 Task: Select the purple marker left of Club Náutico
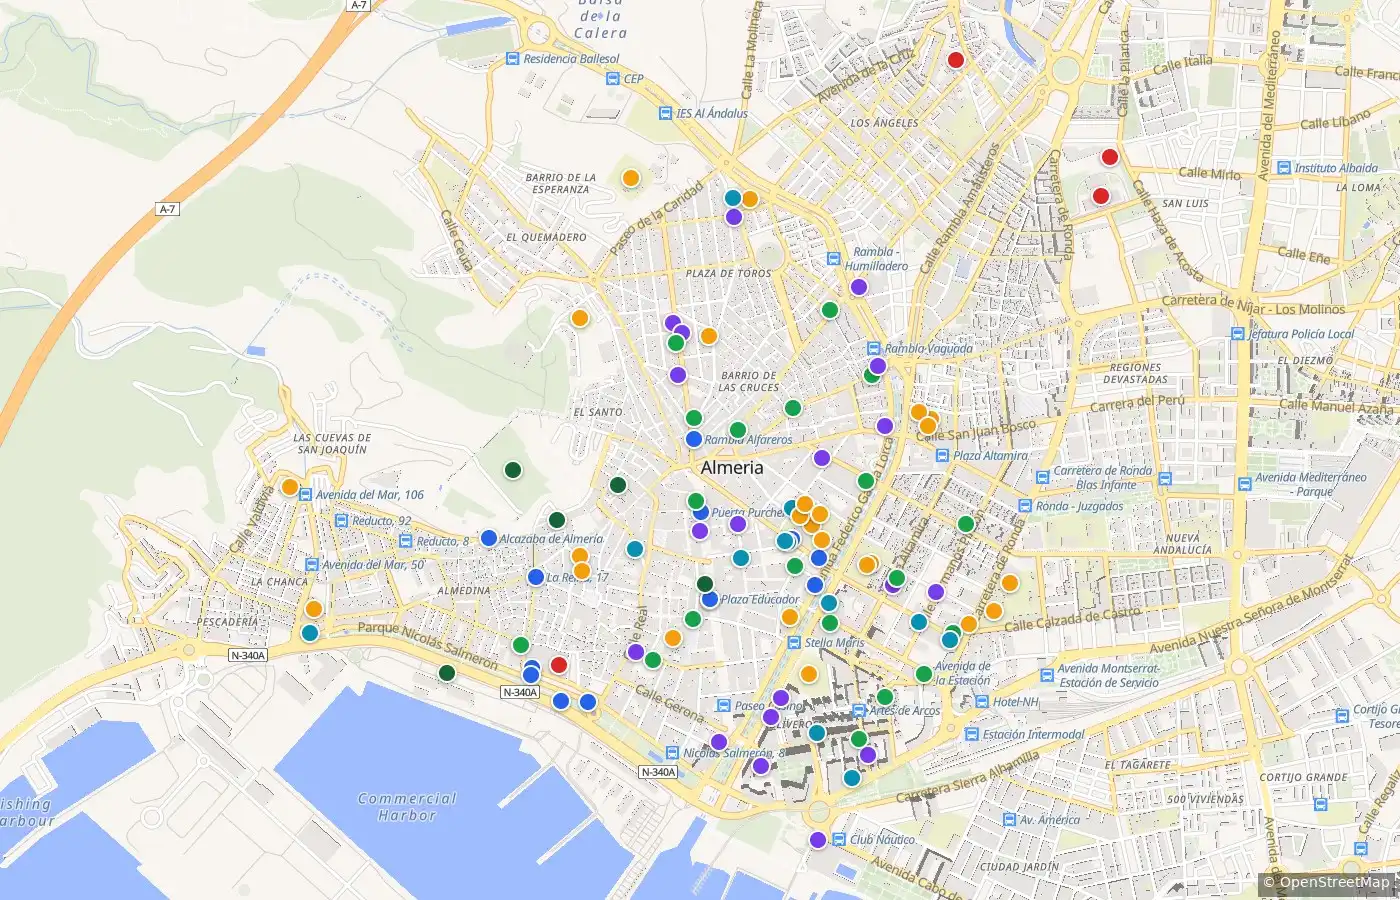pos(818,840)
